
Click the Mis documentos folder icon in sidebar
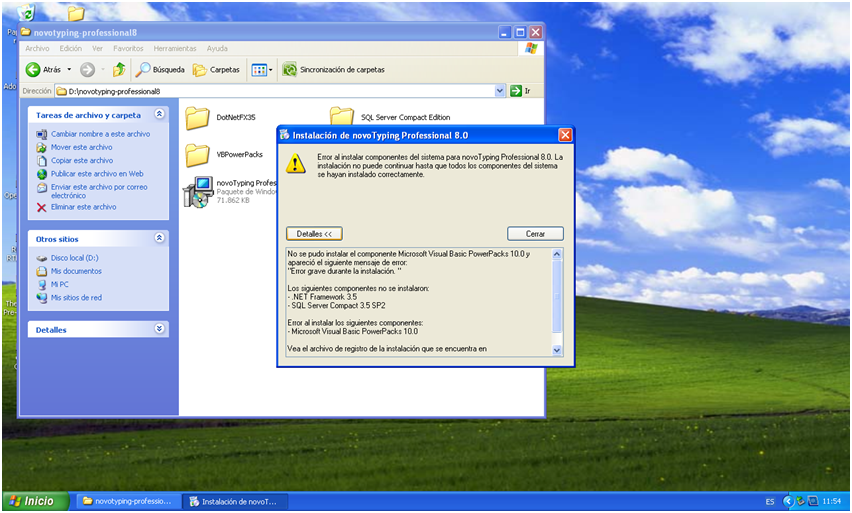[x=41, y=271]
